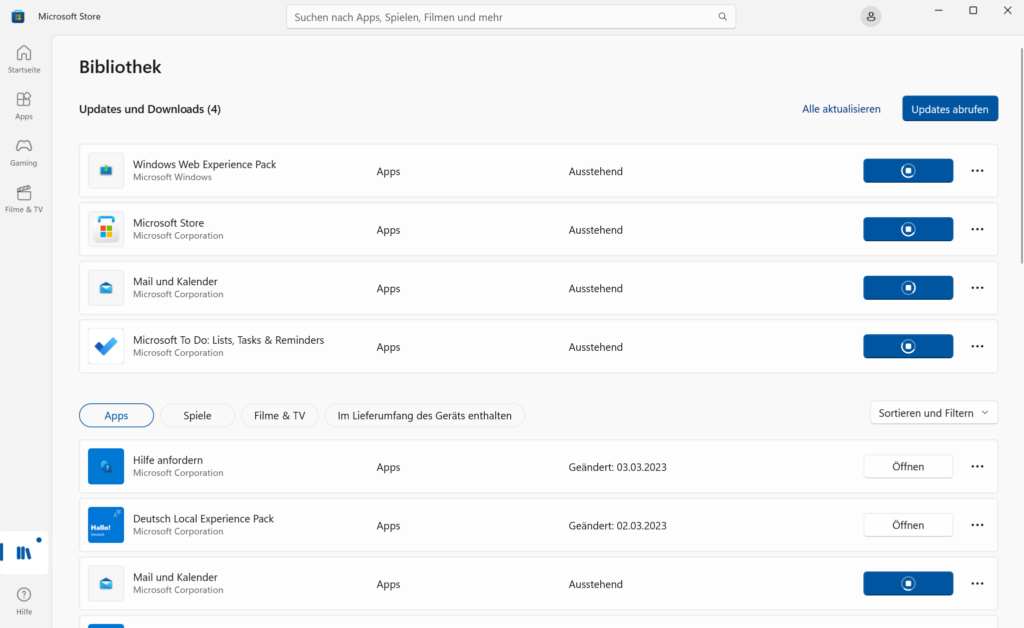Stop the Windows Web Experience Pack download

click(907, 170)
